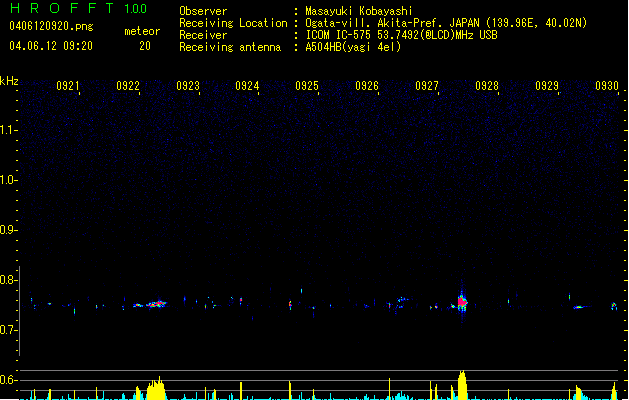629x400 pixels.
Task: Click the date stamp 04.06.12 09:20
Action: (51, 46)
